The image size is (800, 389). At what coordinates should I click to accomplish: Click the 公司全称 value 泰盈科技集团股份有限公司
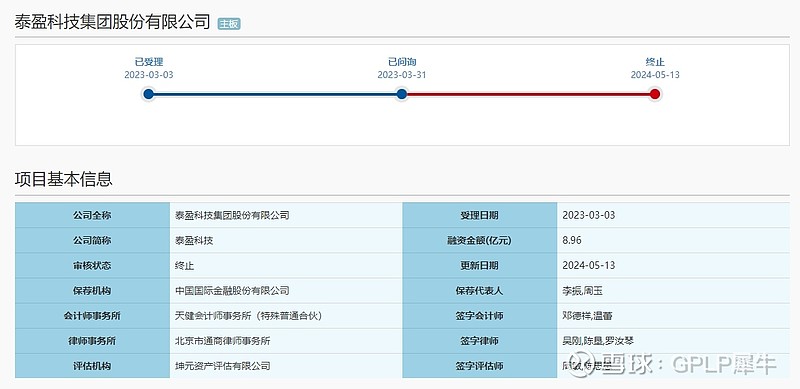(x=232, y=215)
